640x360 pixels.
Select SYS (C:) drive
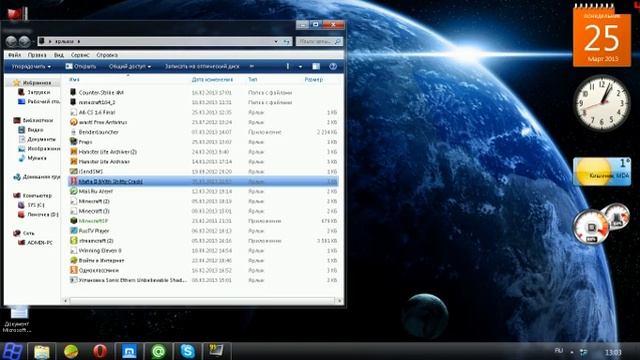click(36, 205)
